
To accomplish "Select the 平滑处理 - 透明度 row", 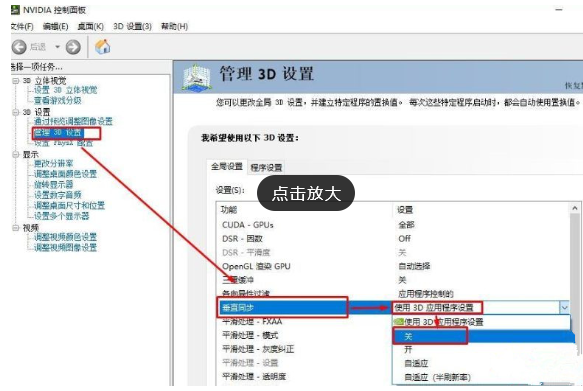I will (305, 377).
